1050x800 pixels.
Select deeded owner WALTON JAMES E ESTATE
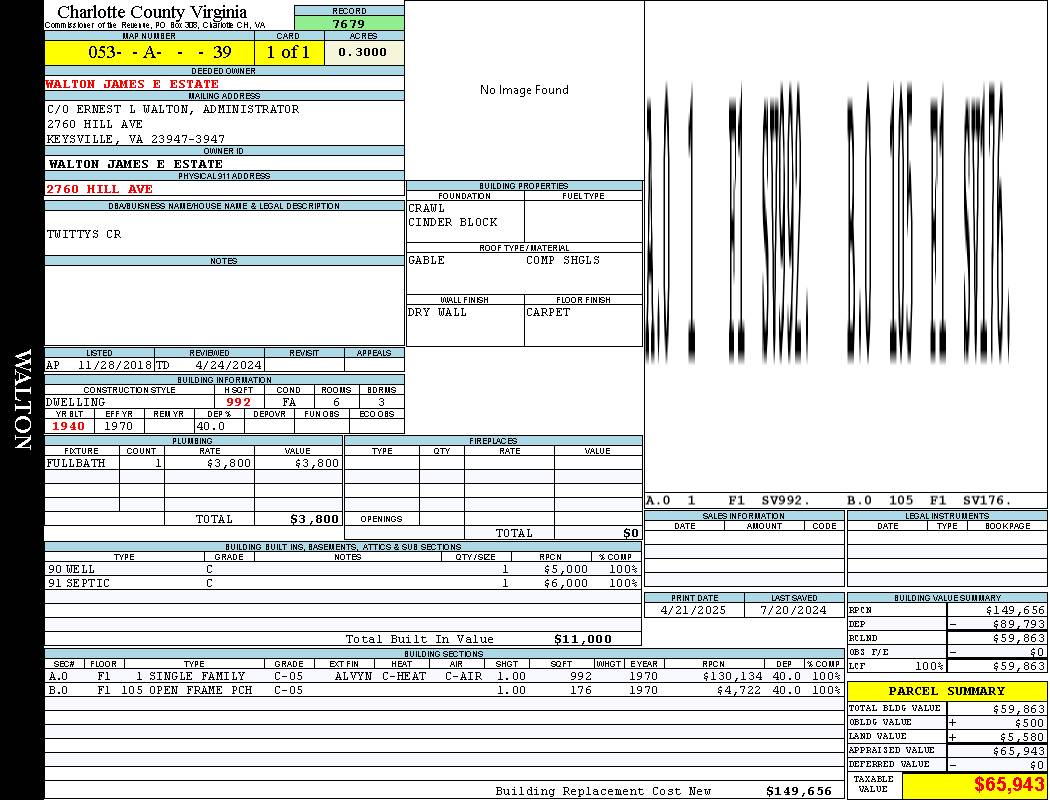pos(132,84)
